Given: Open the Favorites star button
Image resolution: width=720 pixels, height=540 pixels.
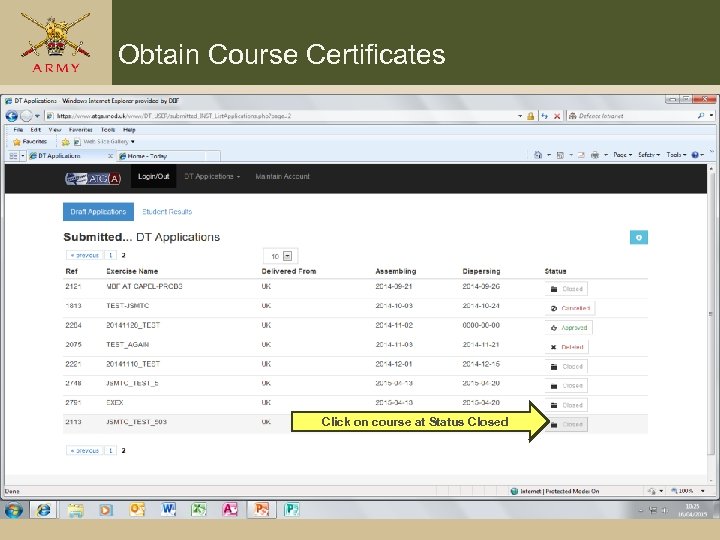Looking at the screenshot, I should (x=30, y=142).
